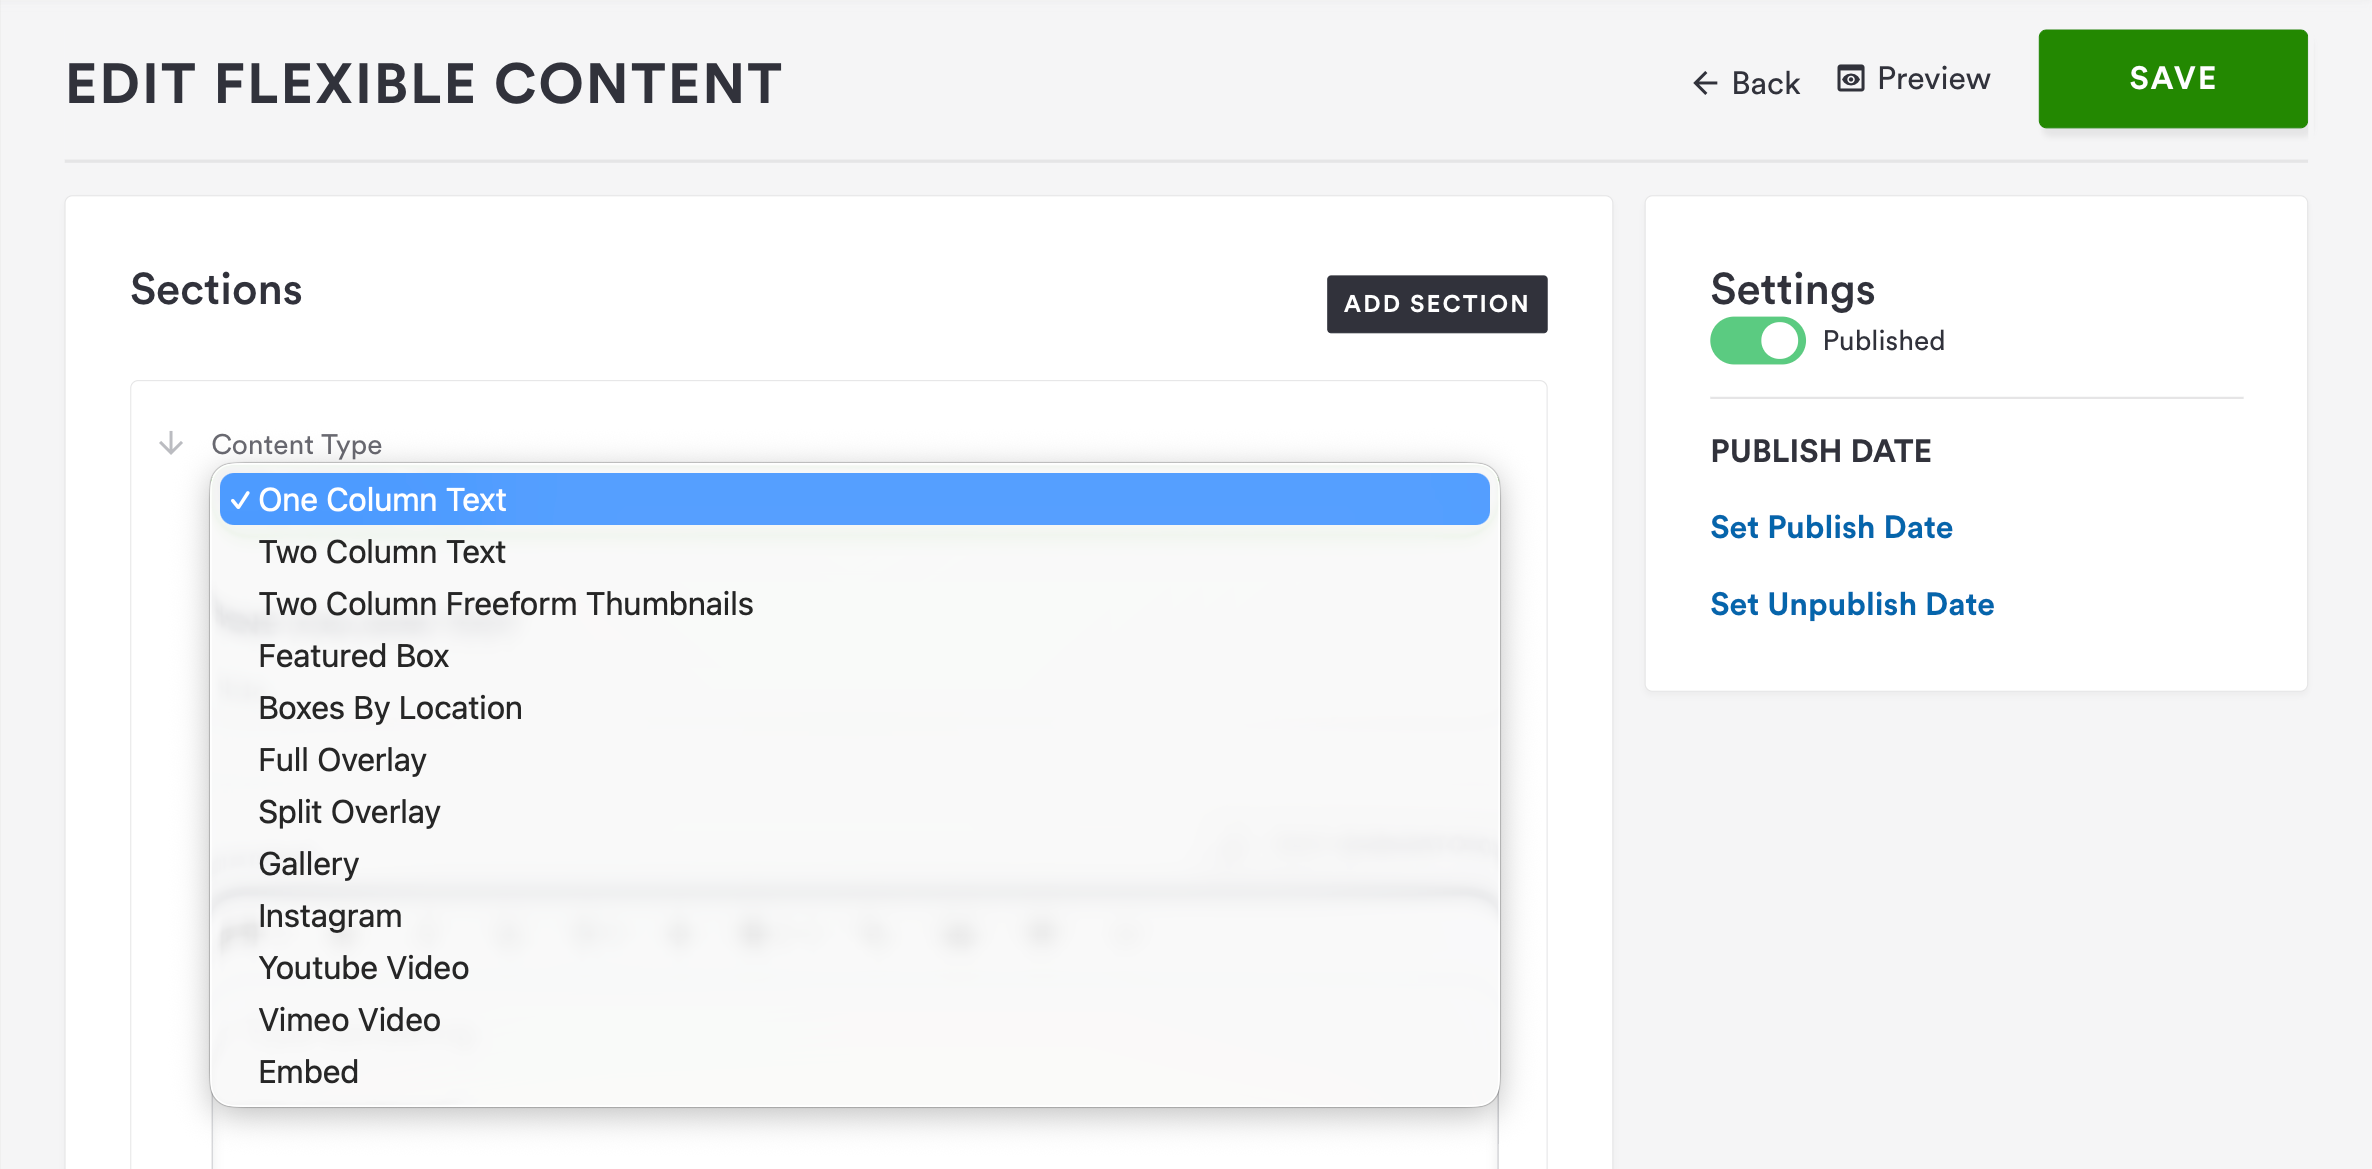The height and width of the screenshot is (1169, 2372).
Task: Select Embed content type
Action: (x=308, y=1072)
